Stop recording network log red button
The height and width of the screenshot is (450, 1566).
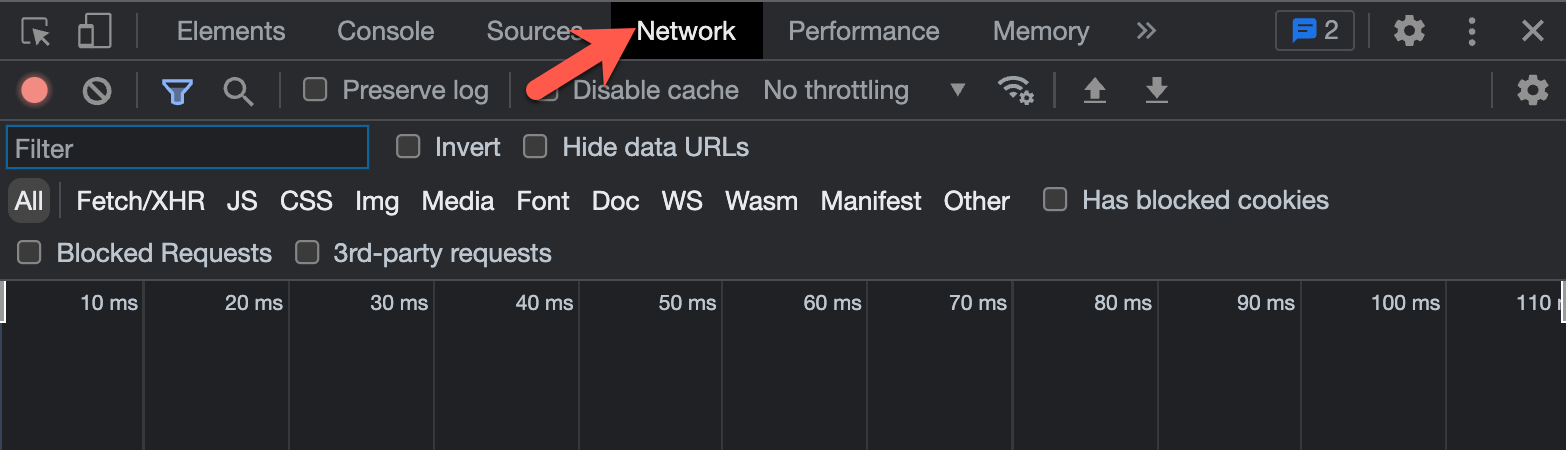coord(34,91)
